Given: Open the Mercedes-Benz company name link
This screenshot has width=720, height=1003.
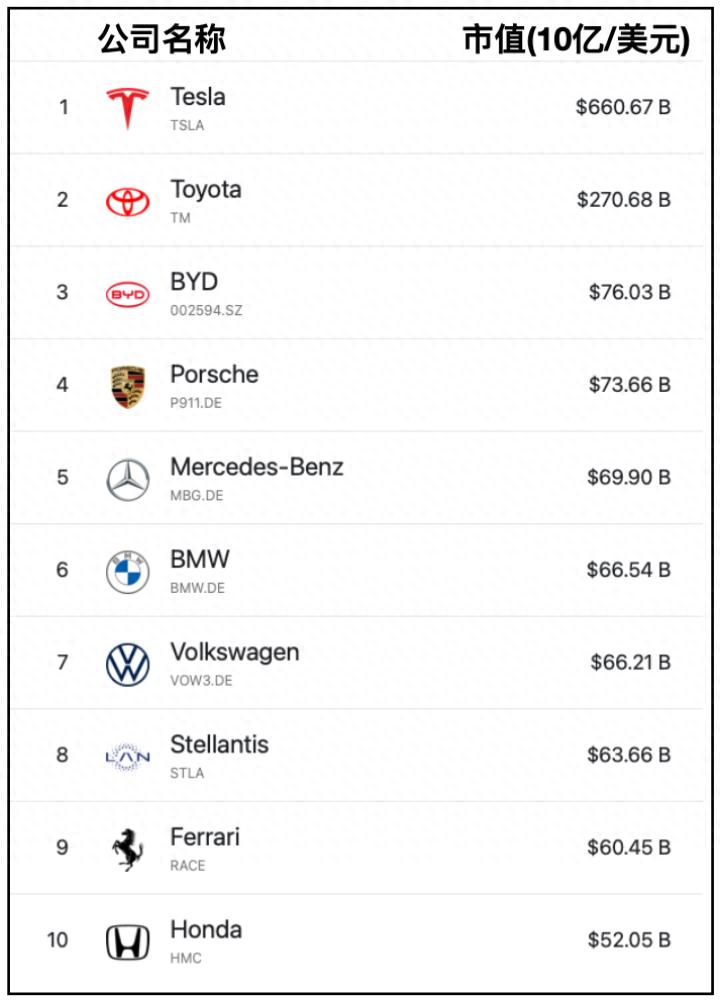Looking at the screenshot, I should click(x=256, y=467).
